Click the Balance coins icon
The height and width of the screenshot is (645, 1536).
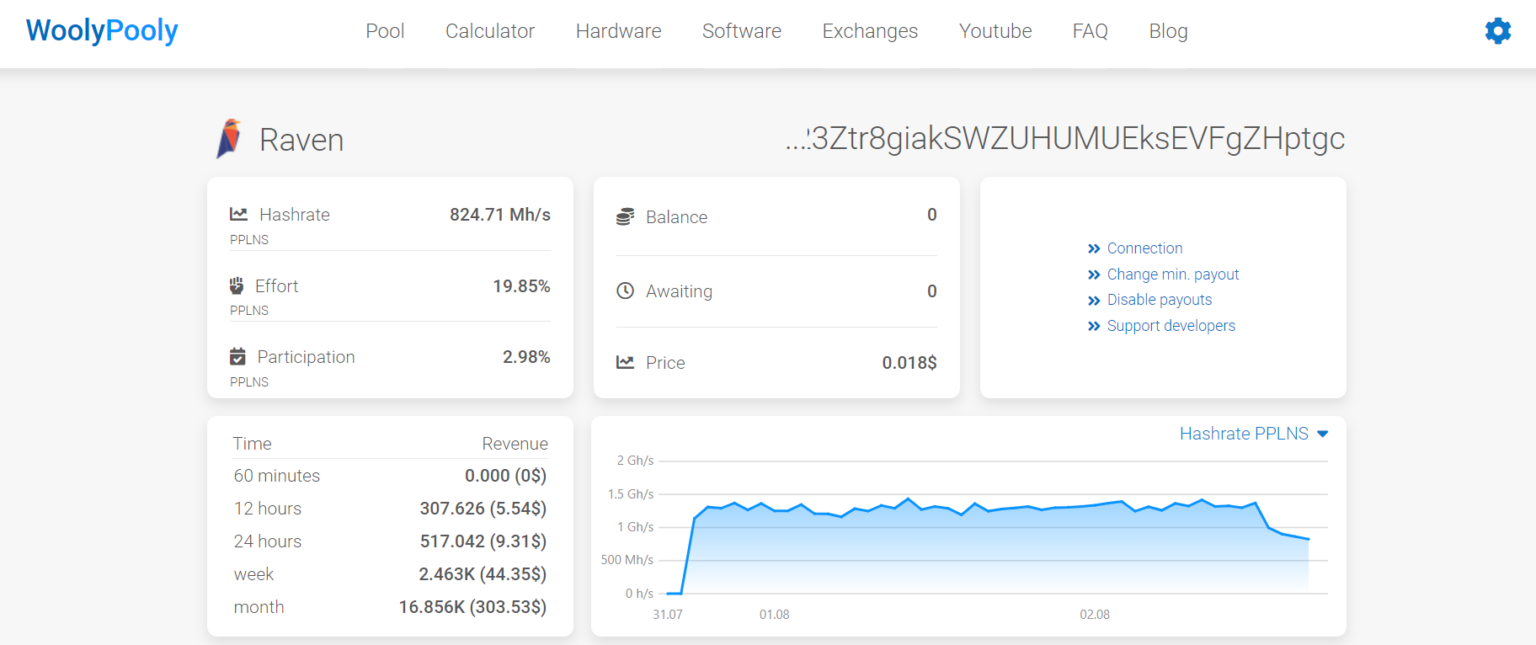click(x=623, y=215)
